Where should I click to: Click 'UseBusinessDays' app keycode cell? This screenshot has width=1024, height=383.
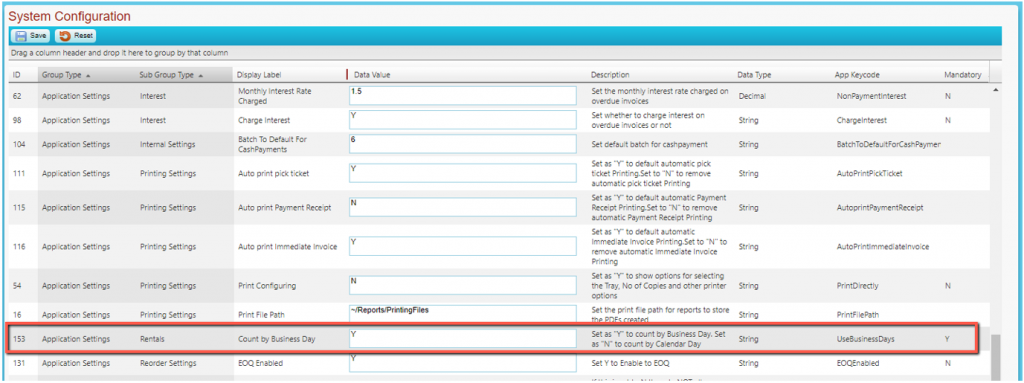[x=865, y=340]
